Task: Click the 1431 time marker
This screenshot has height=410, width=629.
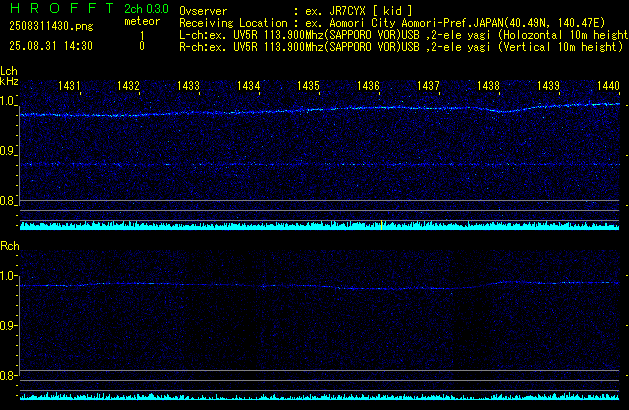Action: [x=69, y=86]
